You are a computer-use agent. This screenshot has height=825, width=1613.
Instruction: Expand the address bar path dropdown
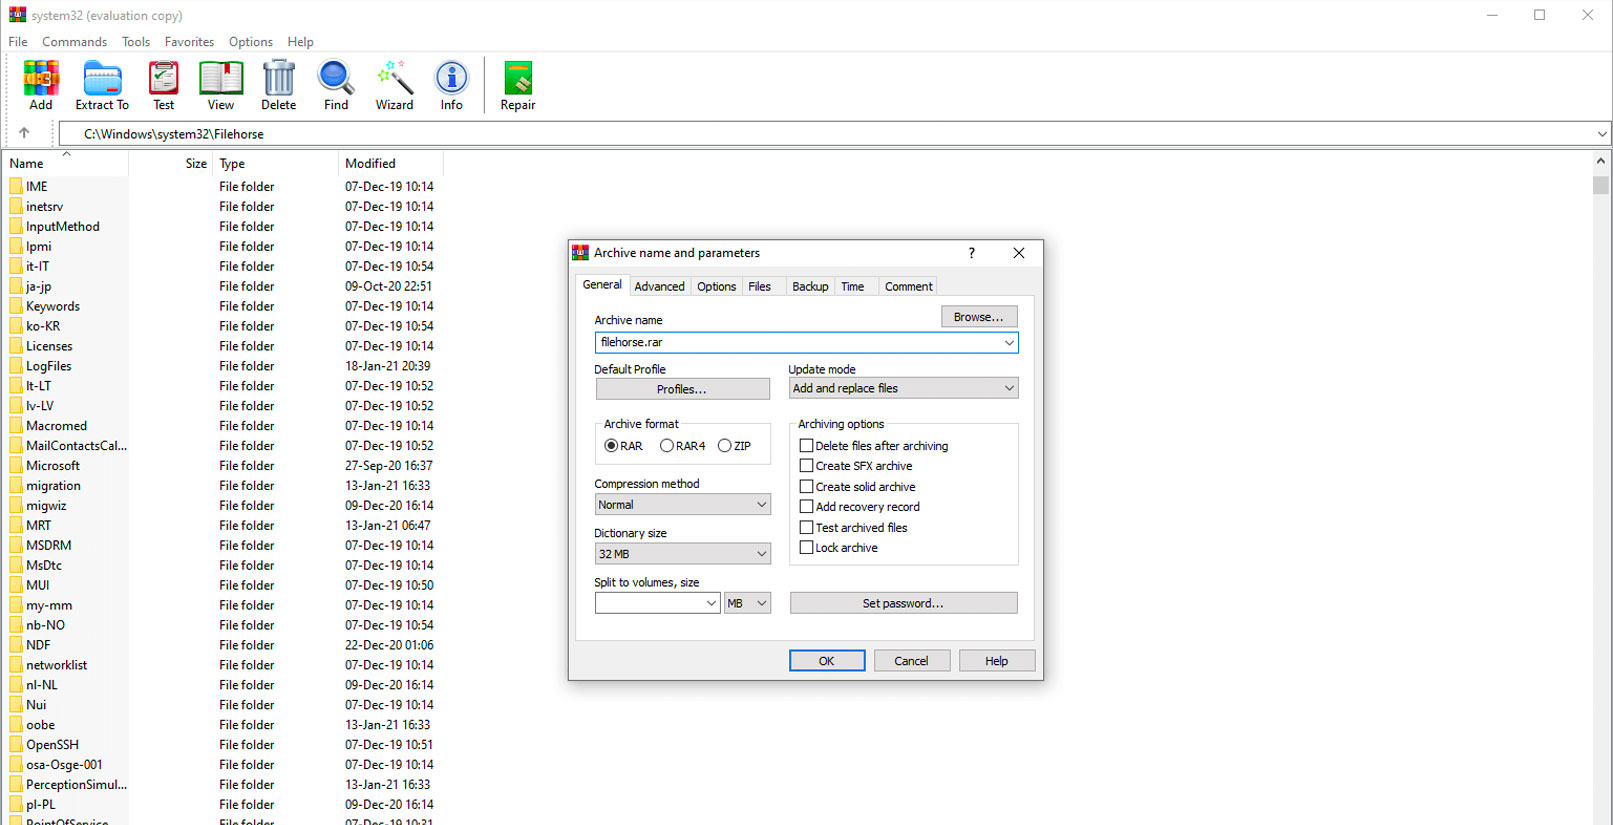point(1601,134)
